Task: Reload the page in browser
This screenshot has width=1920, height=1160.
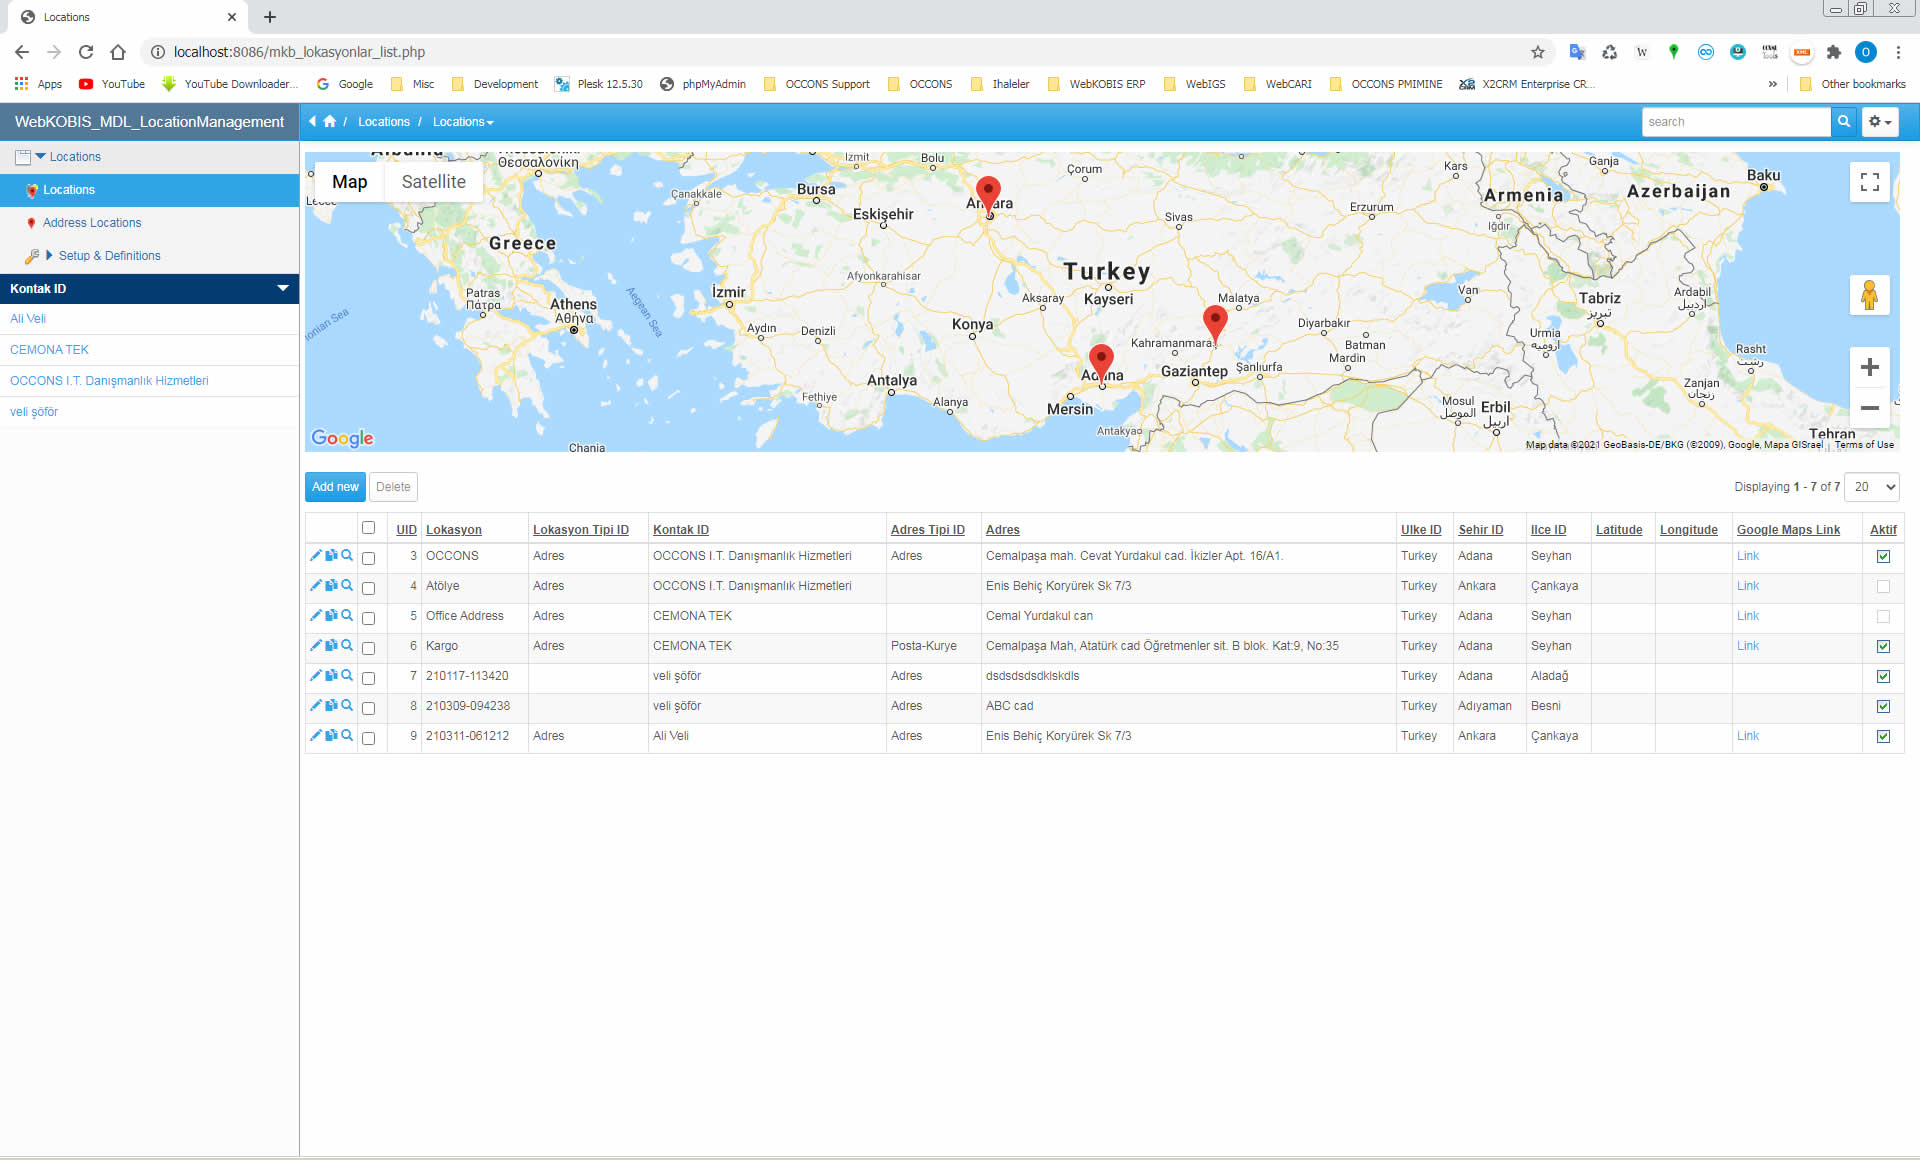Action: point(86,52)
